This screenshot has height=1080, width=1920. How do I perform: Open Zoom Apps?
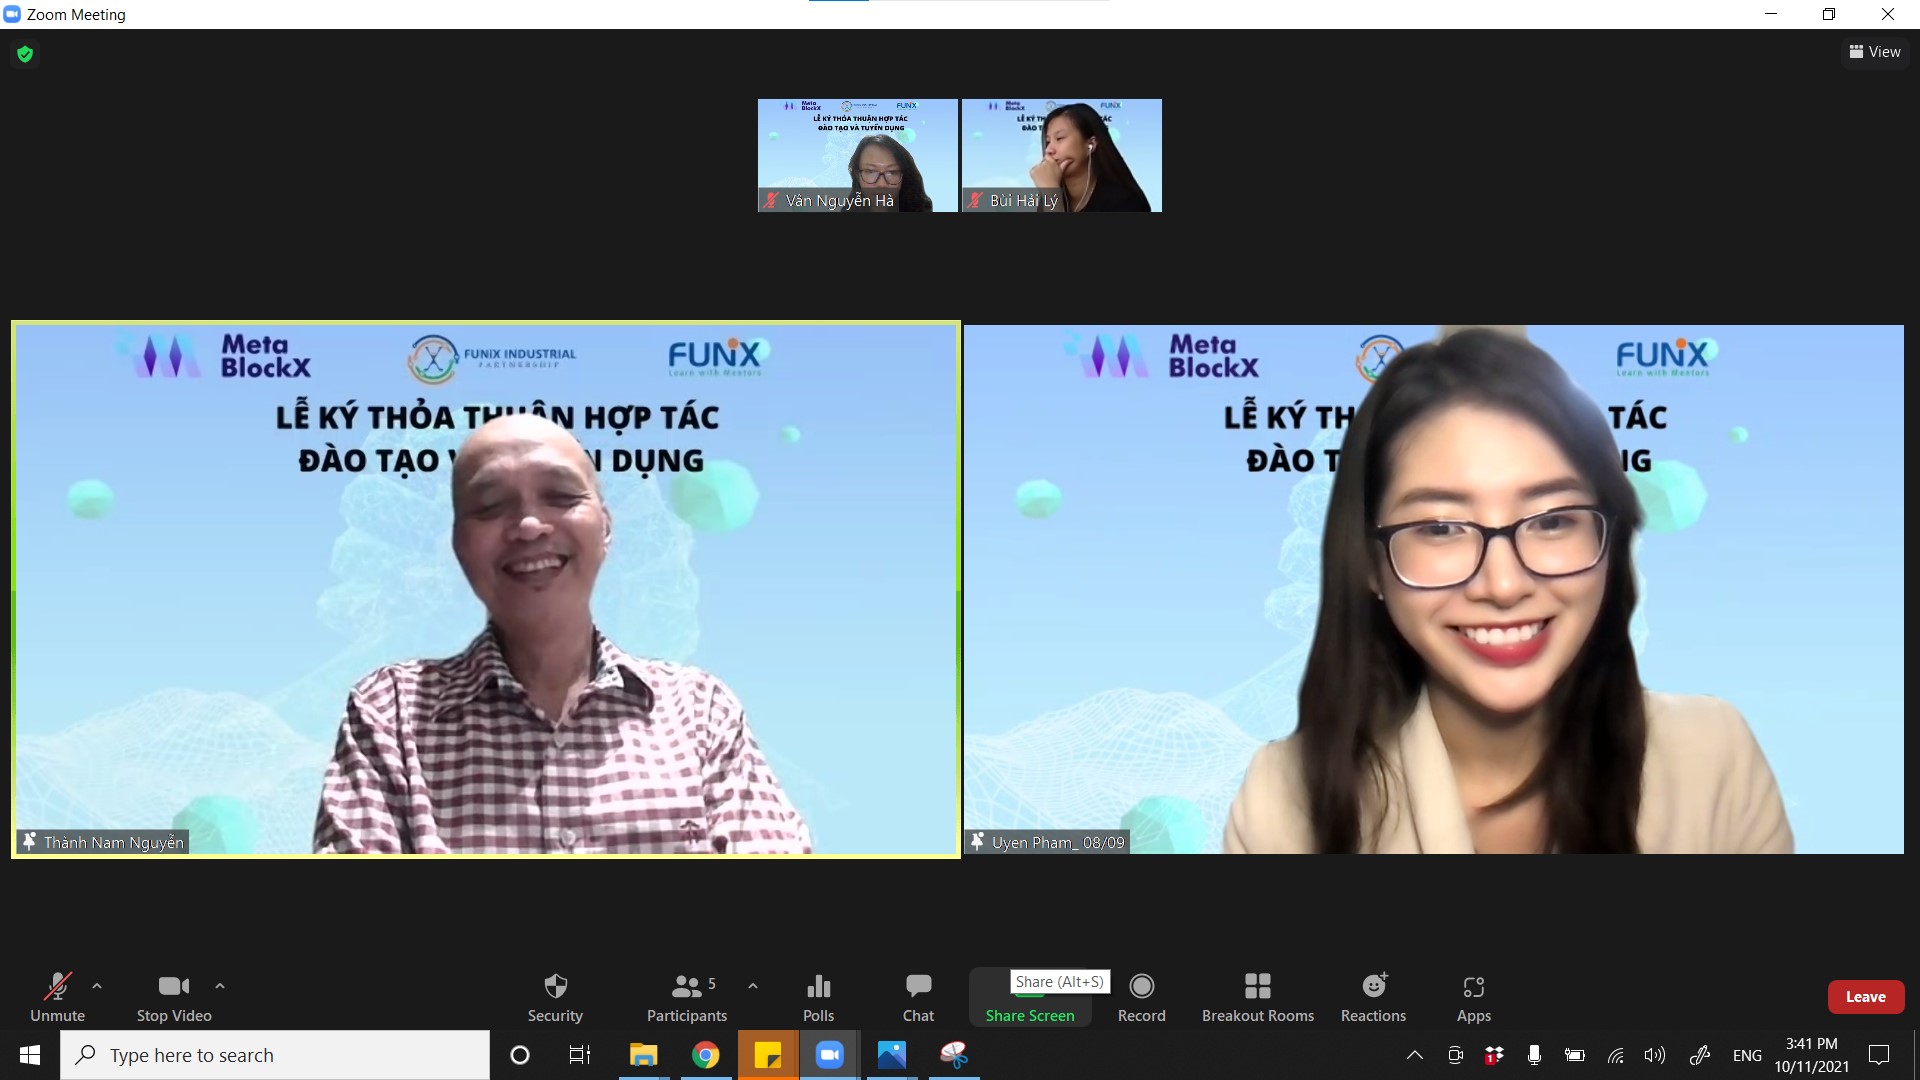coord(1473,997)
